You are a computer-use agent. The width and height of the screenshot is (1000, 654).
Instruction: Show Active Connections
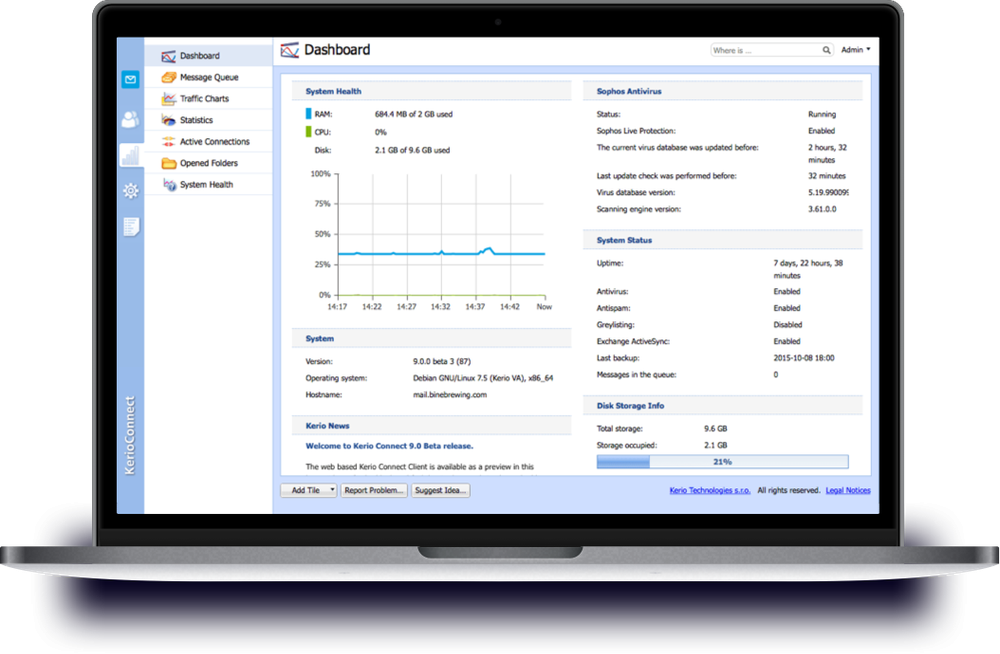209,142
